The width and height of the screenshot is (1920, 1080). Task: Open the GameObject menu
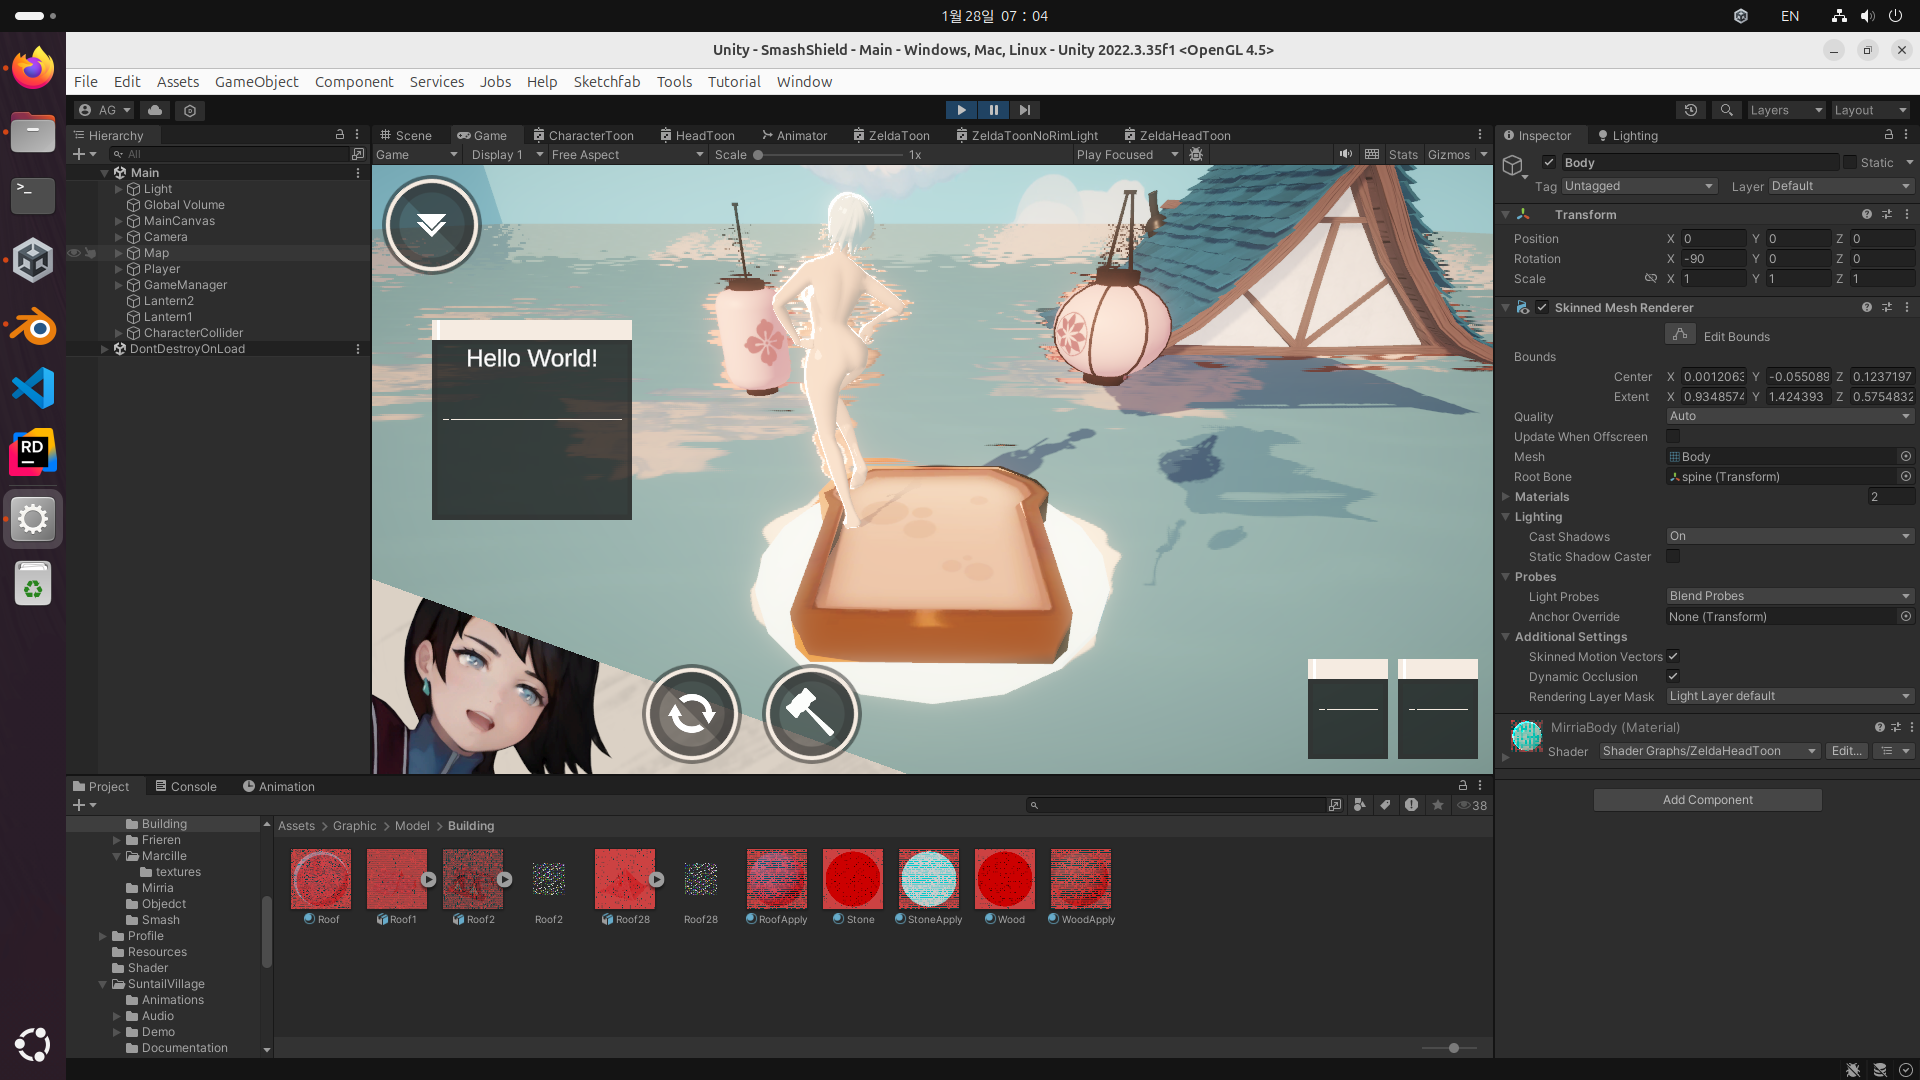(257, 82)
